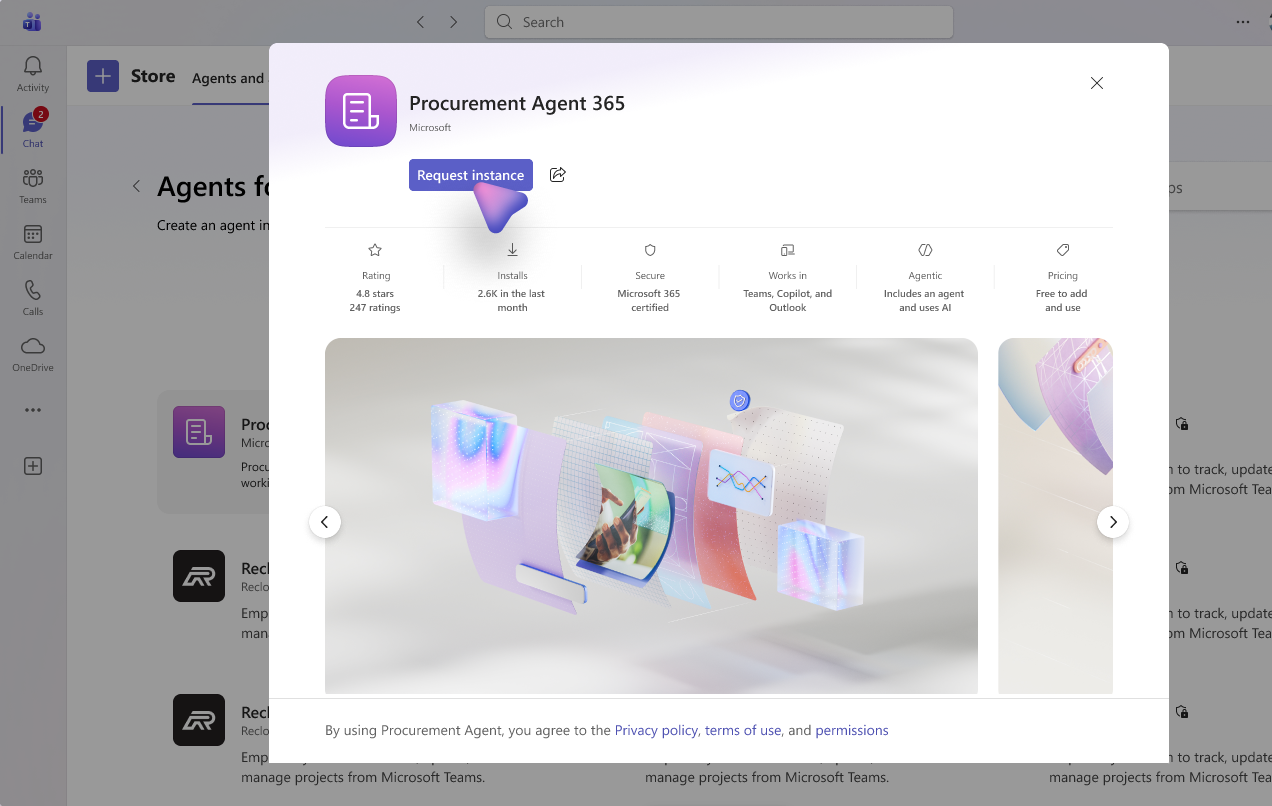Click the Works in devices icon

(787, 250)
